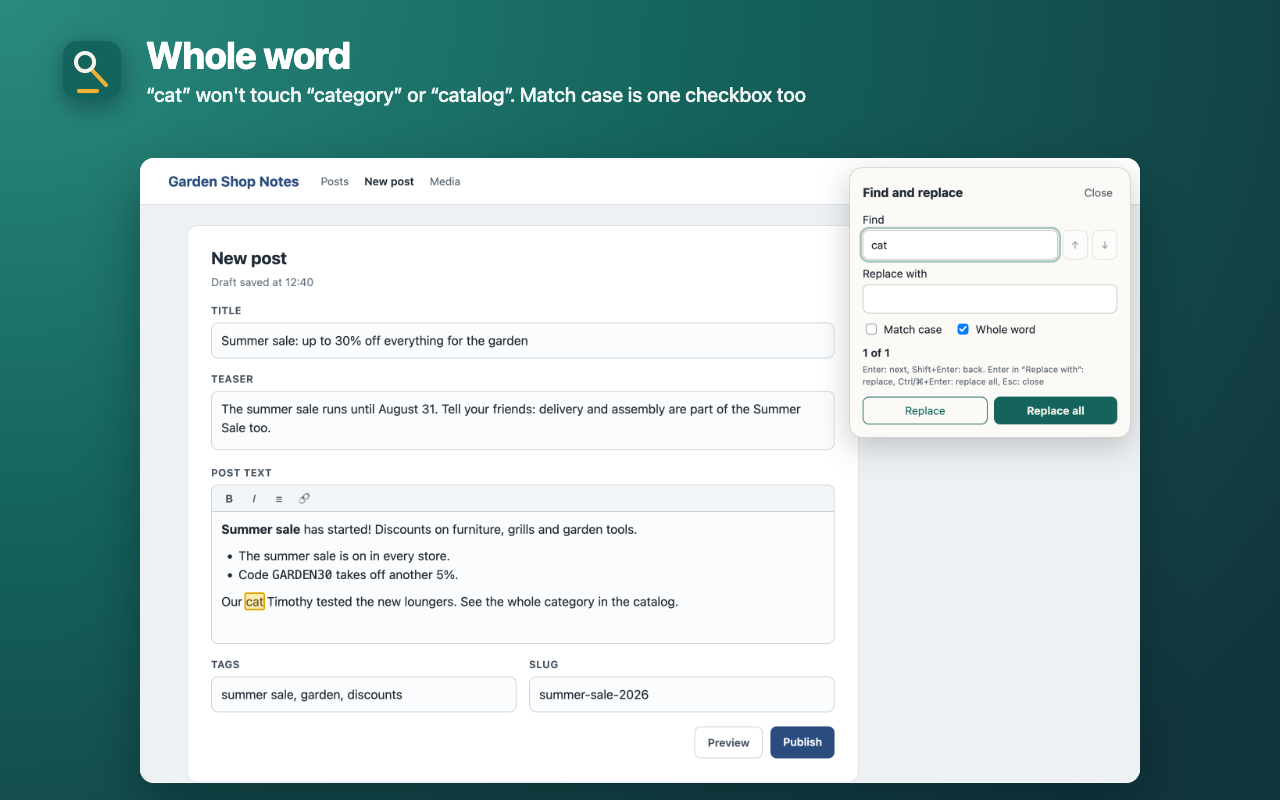Click into the Slug field
Screen dimensions: 1280x800
click(x=681, y=694)
